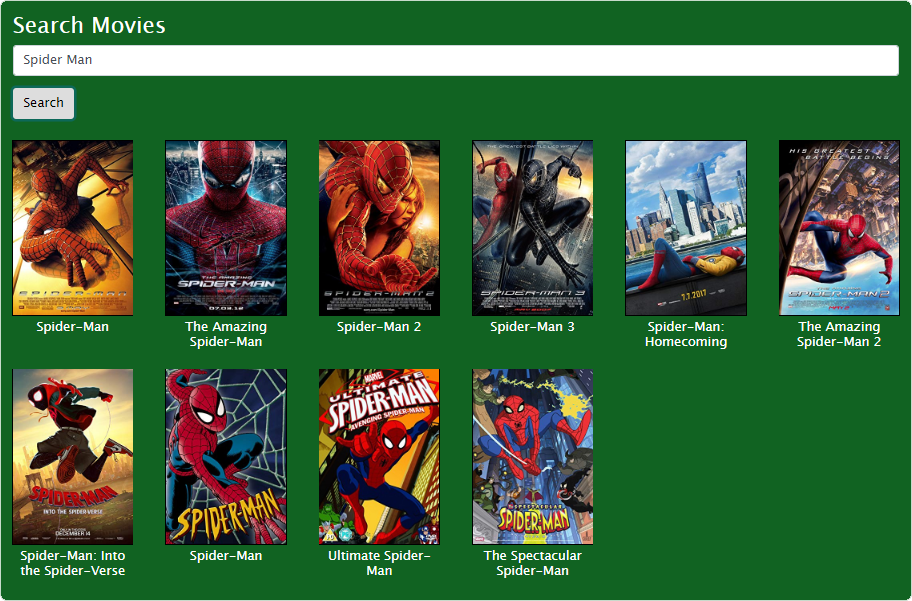Select the Ultimate Spider-Man poster
The height and width of the screenshot is (601, 912).
pyautogui.click(x=379, y=457)
